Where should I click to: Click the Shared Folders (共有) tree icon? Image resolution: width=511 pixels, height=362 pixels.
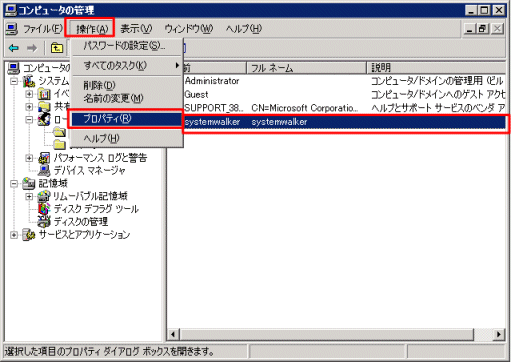(x=44, y=107)
